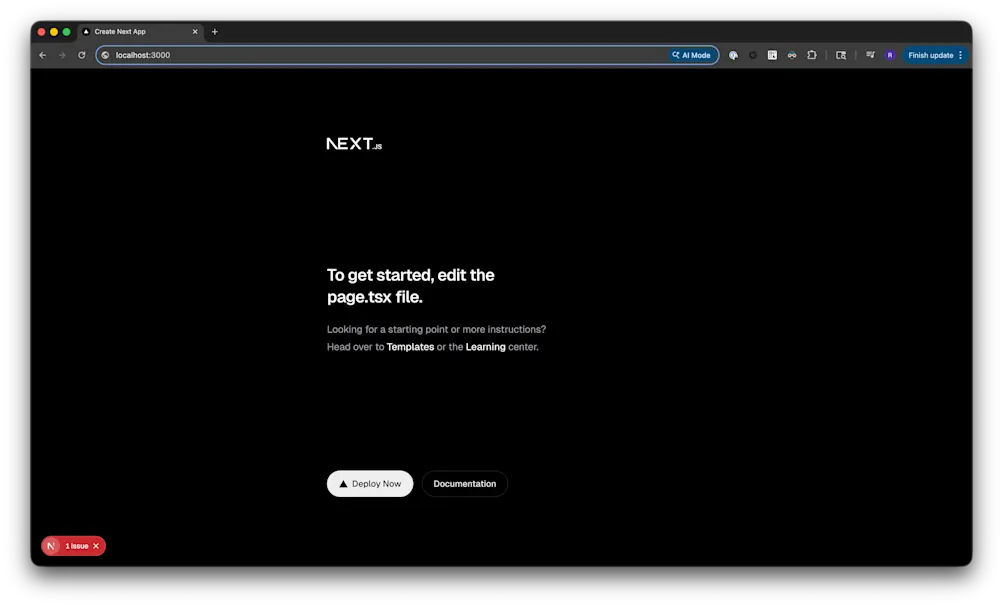Open a new browser tab
The image size is (1003, 607).
(215, 31)
